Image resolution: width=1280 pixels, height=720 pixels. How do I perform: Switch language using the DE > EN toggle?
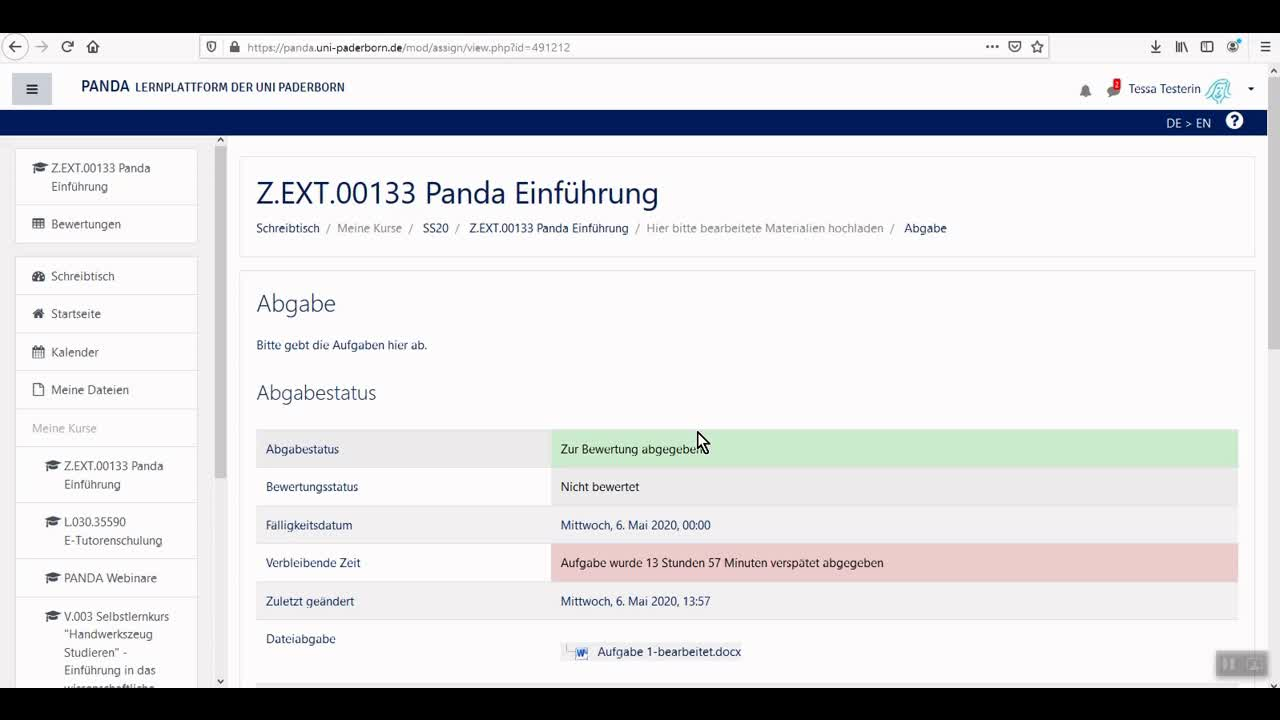(1188, 122)
